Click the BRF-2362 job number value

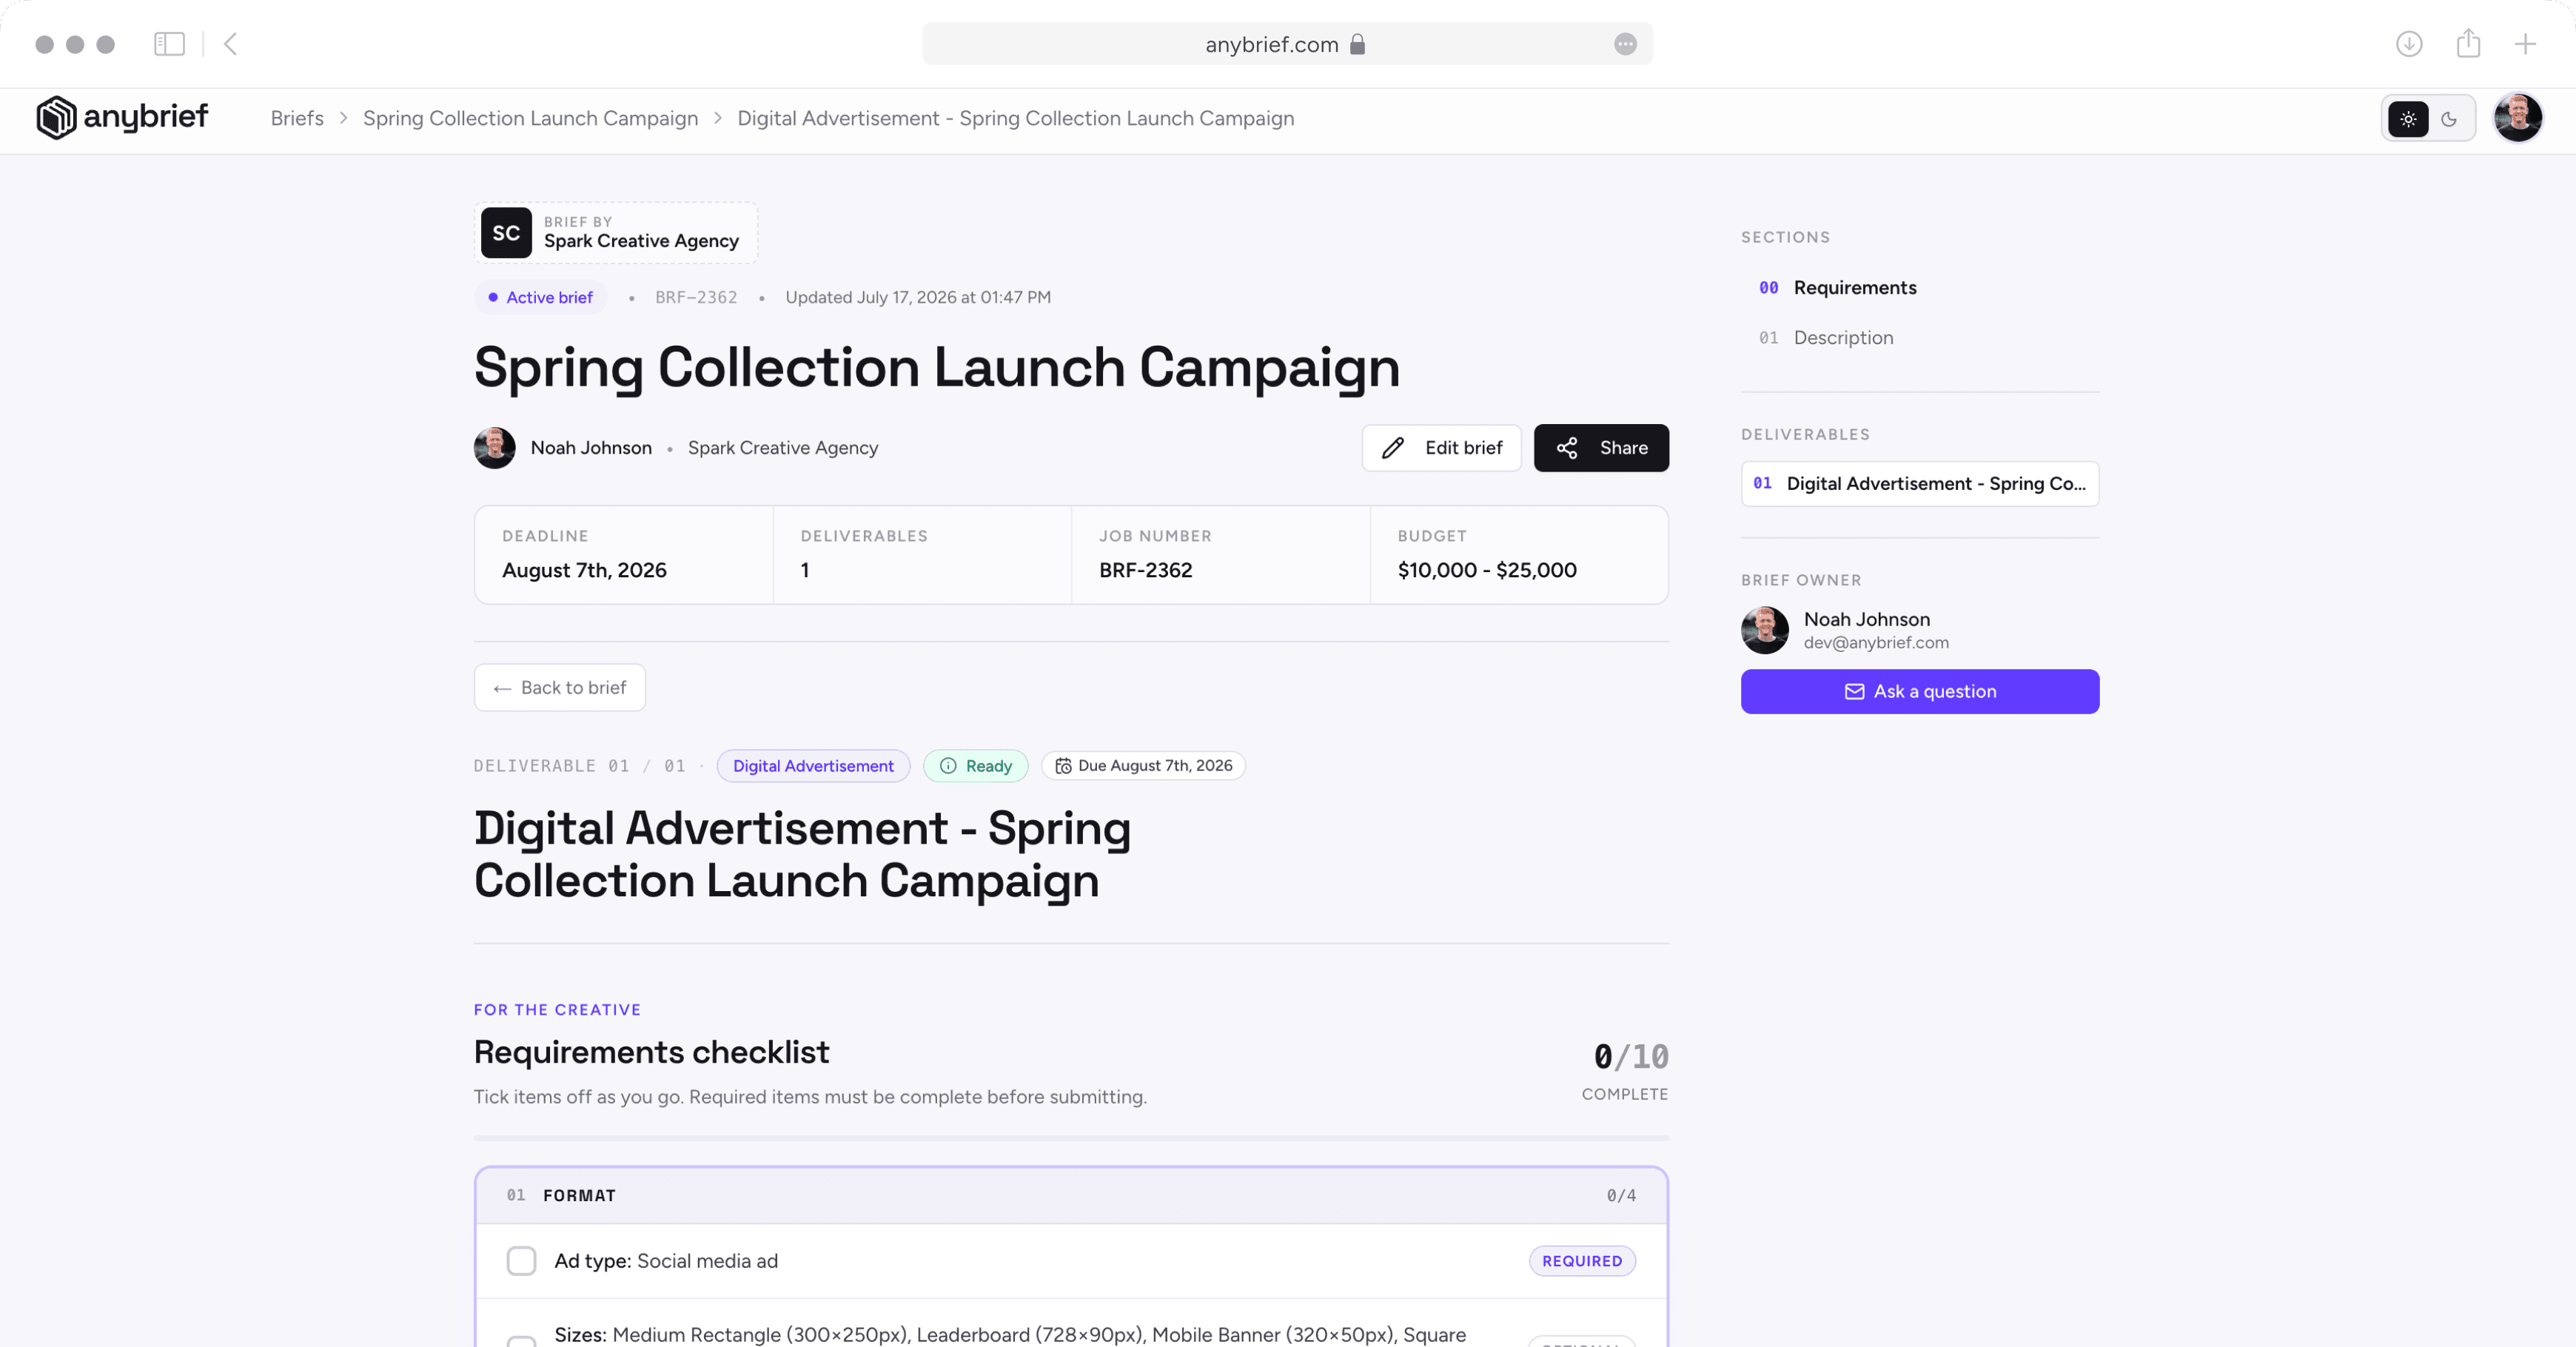(x=1145, y=570)
